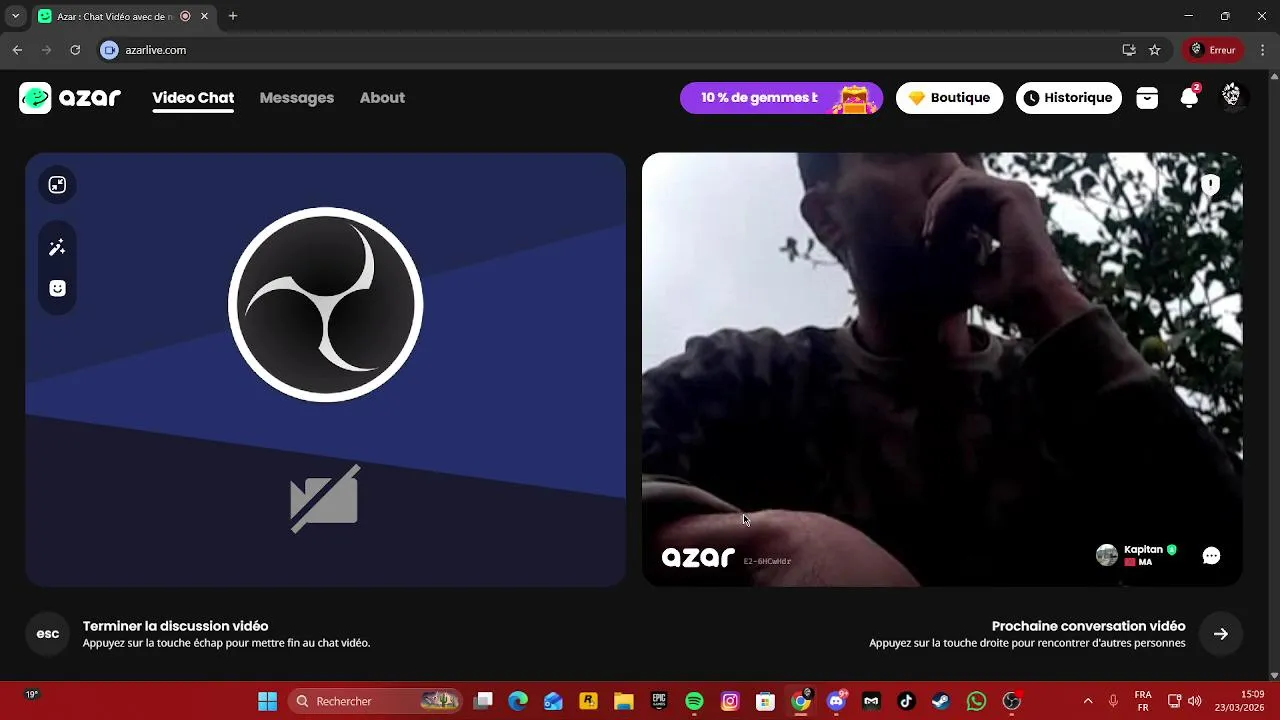Open the volume control in system tray

(1195, 701)
